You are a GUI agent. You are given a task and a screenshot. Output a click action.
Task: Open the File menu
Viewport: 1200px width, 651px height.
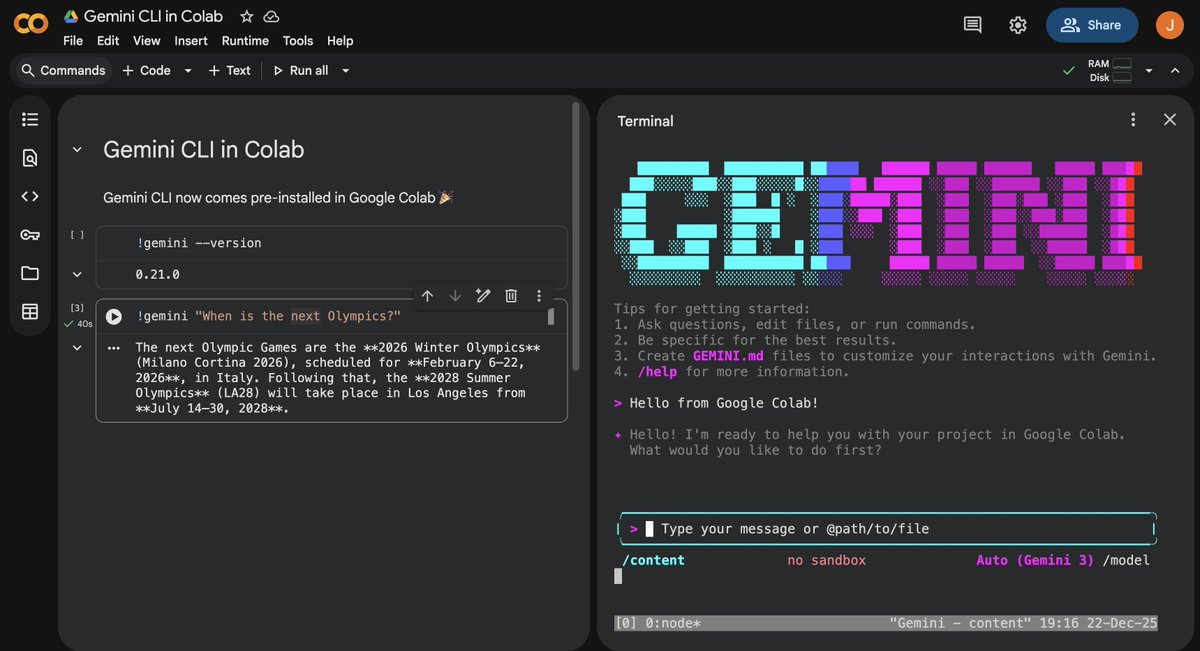73,41
